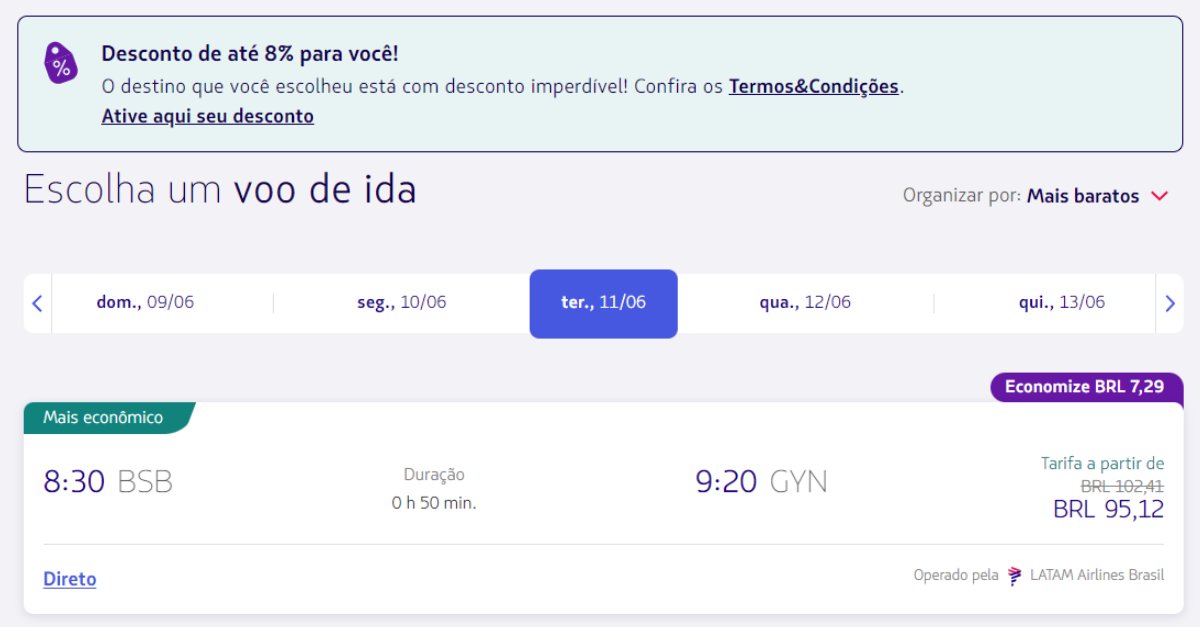Expand the sort dropdown red chevron

point(1160,196)
